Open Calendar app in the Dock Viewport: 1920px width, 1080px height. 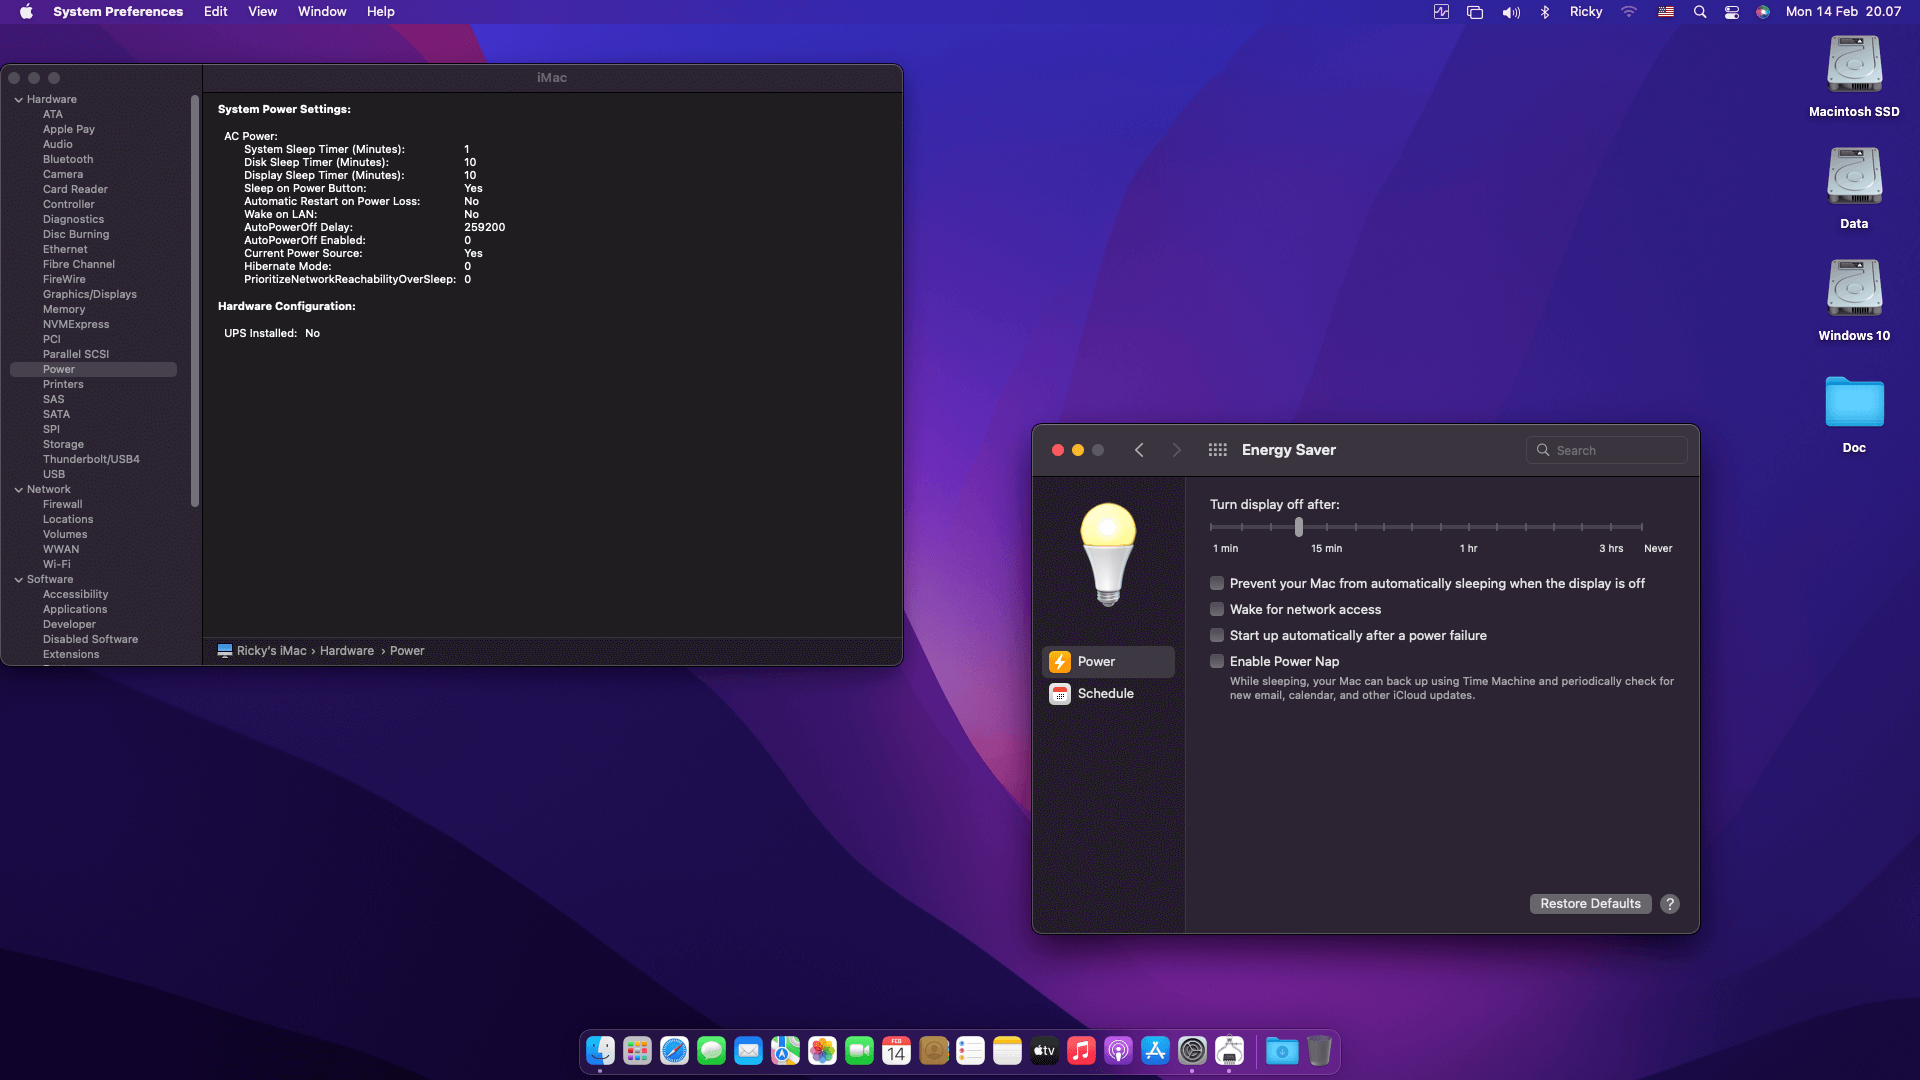click(x=896, y=1051)
